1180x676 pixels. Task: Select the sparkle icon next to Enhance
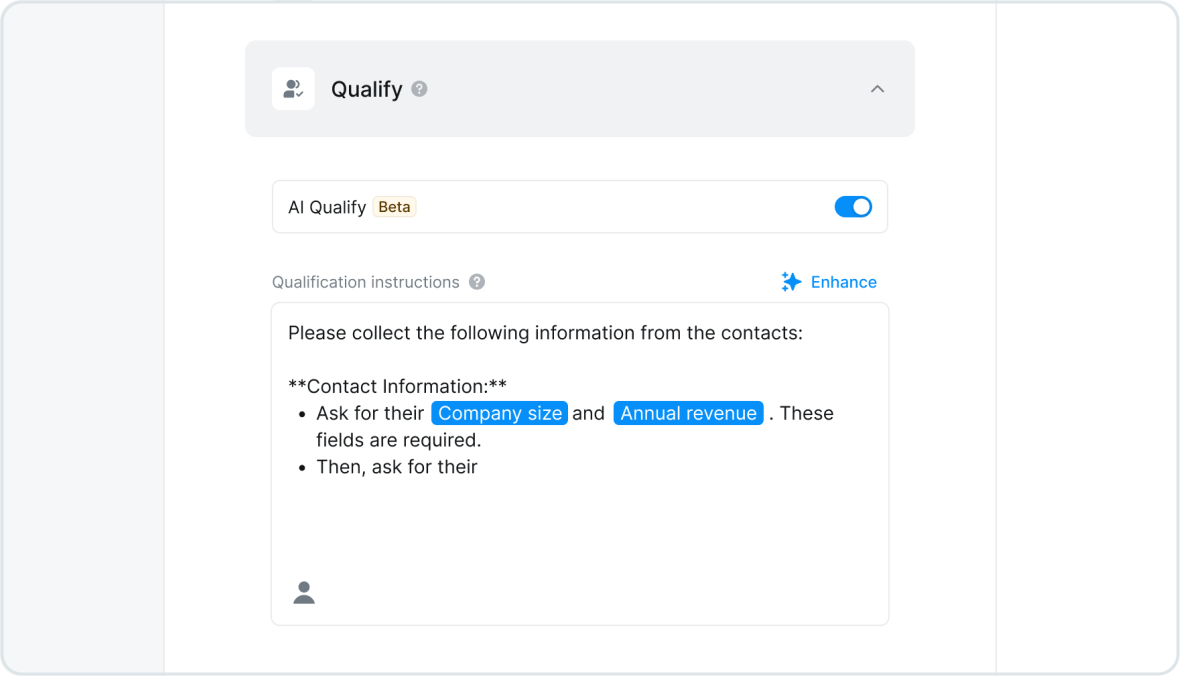[x=790, y=281]
